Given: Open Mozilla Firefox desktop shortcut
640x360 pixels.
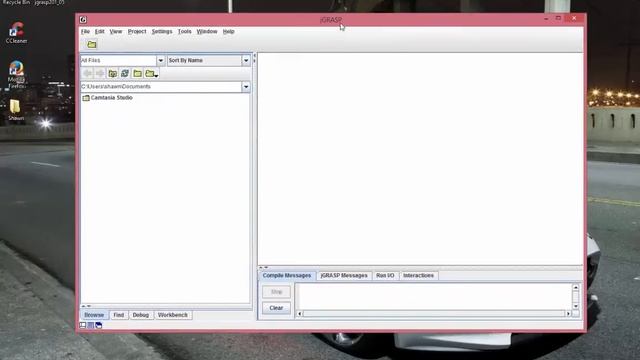Looking at the screenshot, I should point(16,75).
